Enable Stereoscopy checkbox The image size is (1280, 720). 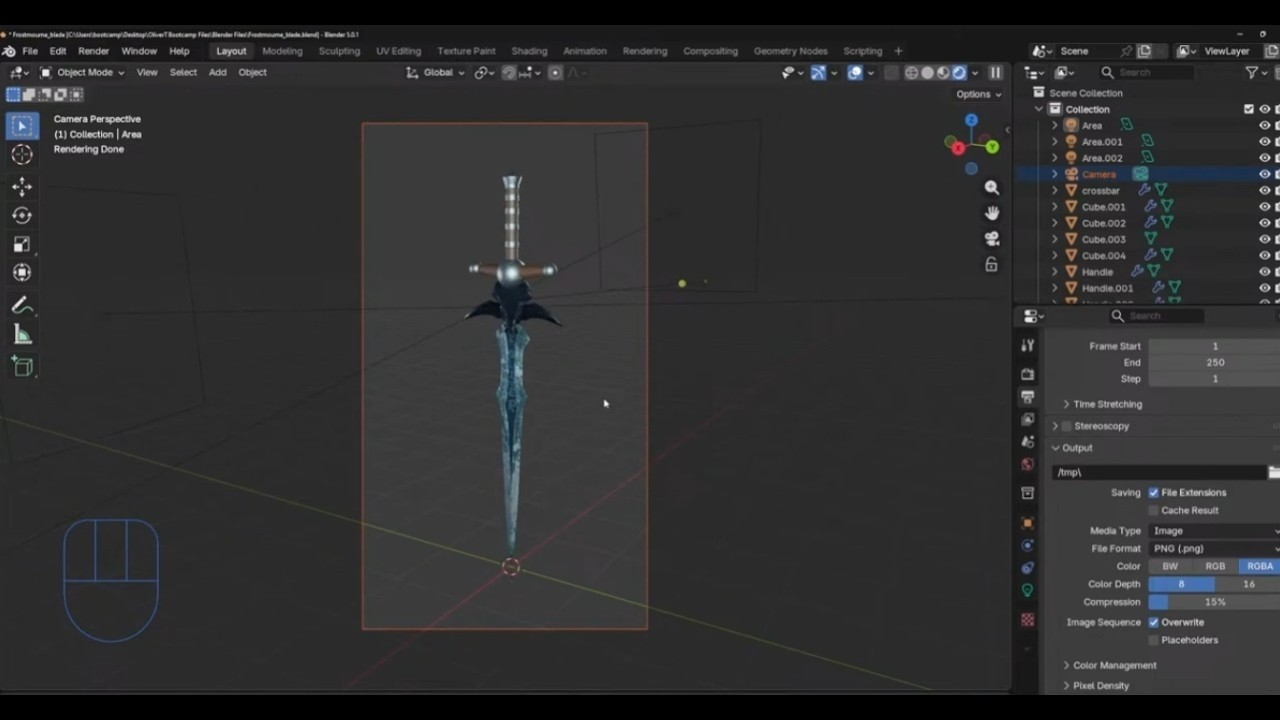point(1066,426)
